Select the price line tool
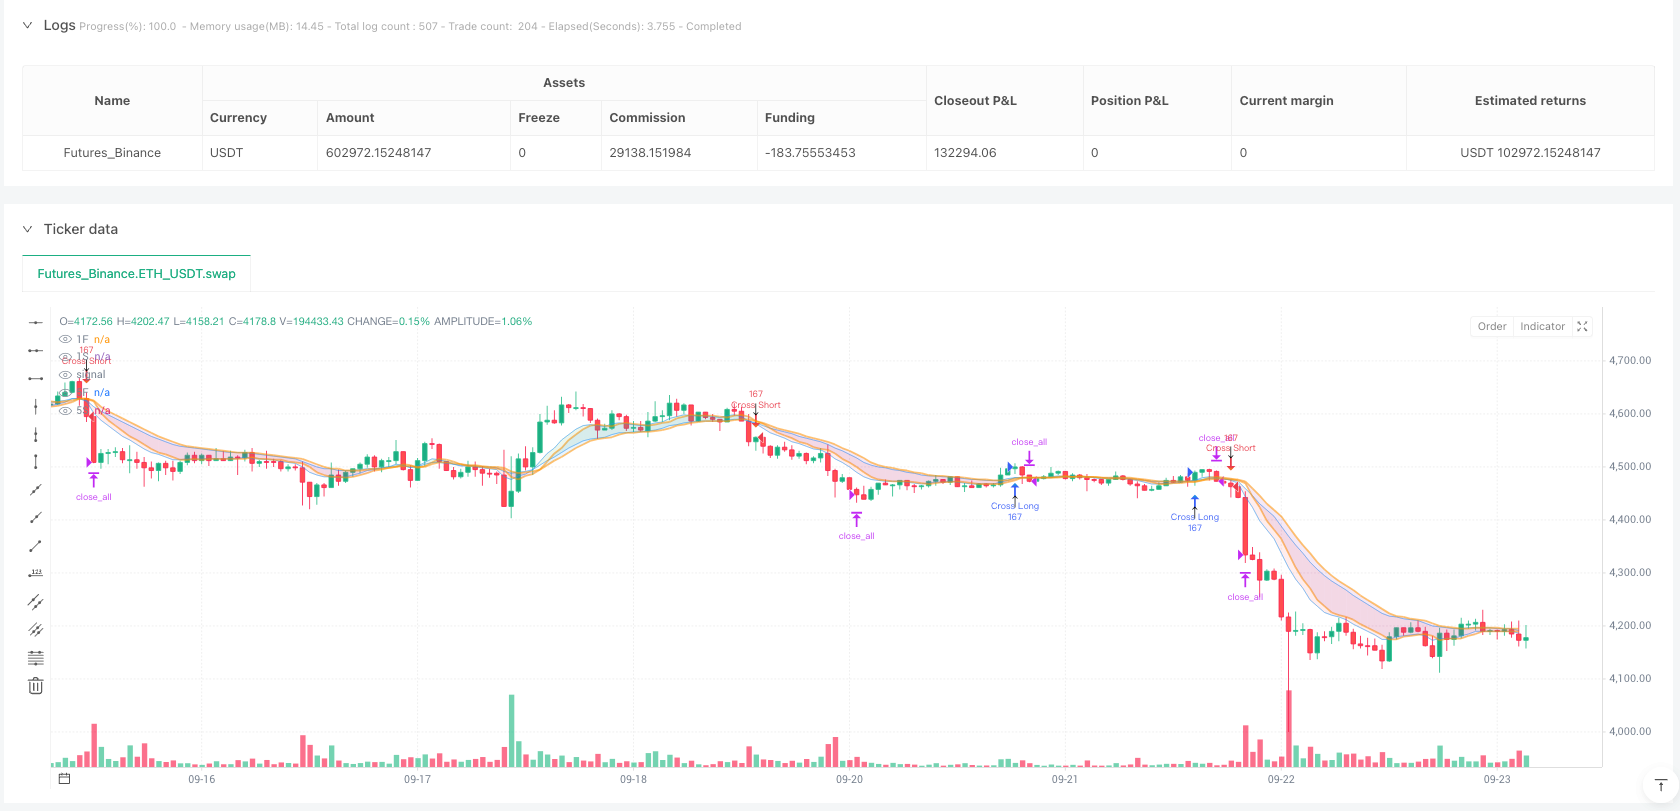Image resolution: width=1680 pixels, height=811 pixels. pyautogui.click(x=36, y=574)
